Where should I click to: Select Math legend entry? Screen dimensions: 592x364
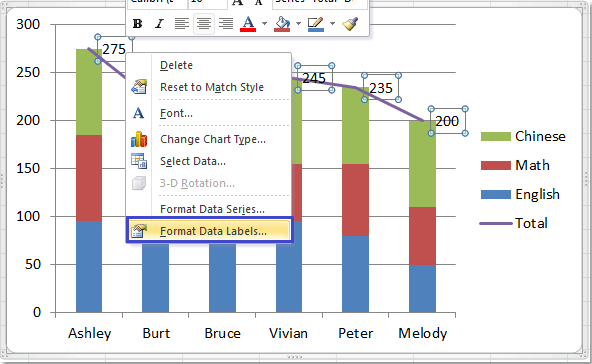(515, 165)
